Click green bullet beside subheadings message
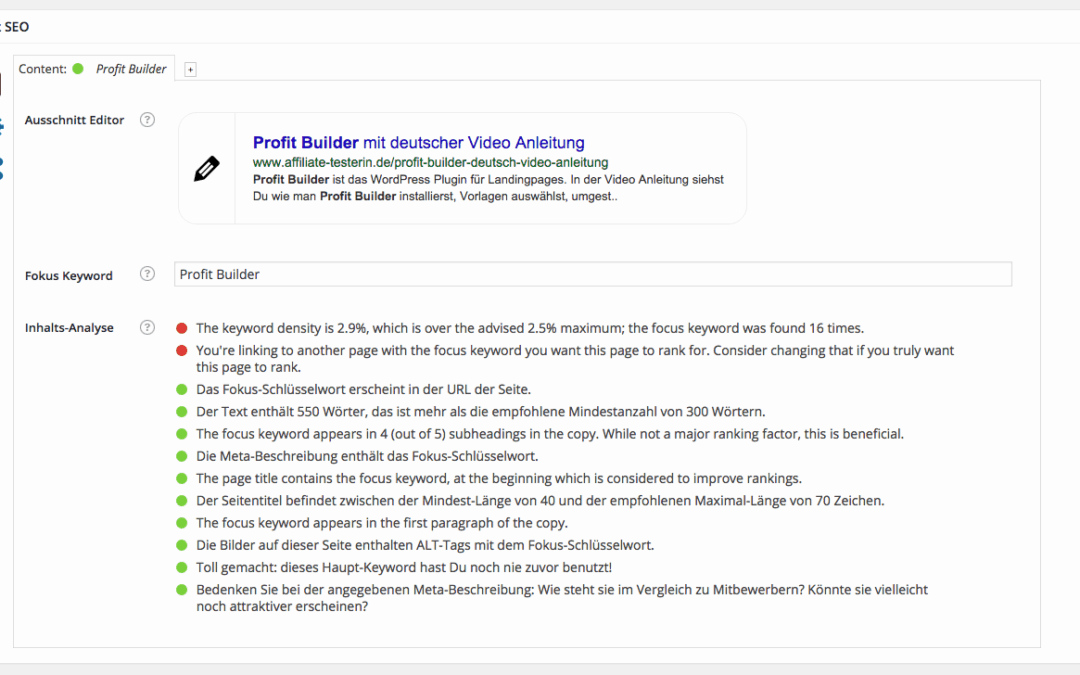 [x=182, y=434]
